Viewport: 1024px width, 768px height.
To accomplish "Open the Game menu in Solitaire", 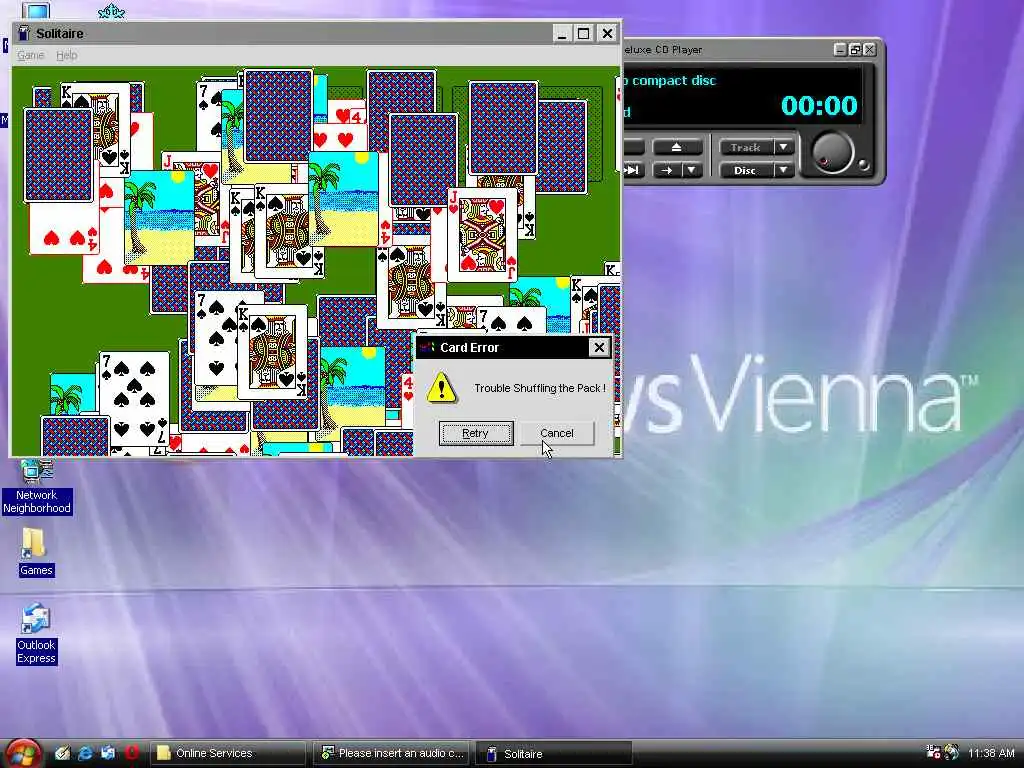I will [x=31, y=56].
